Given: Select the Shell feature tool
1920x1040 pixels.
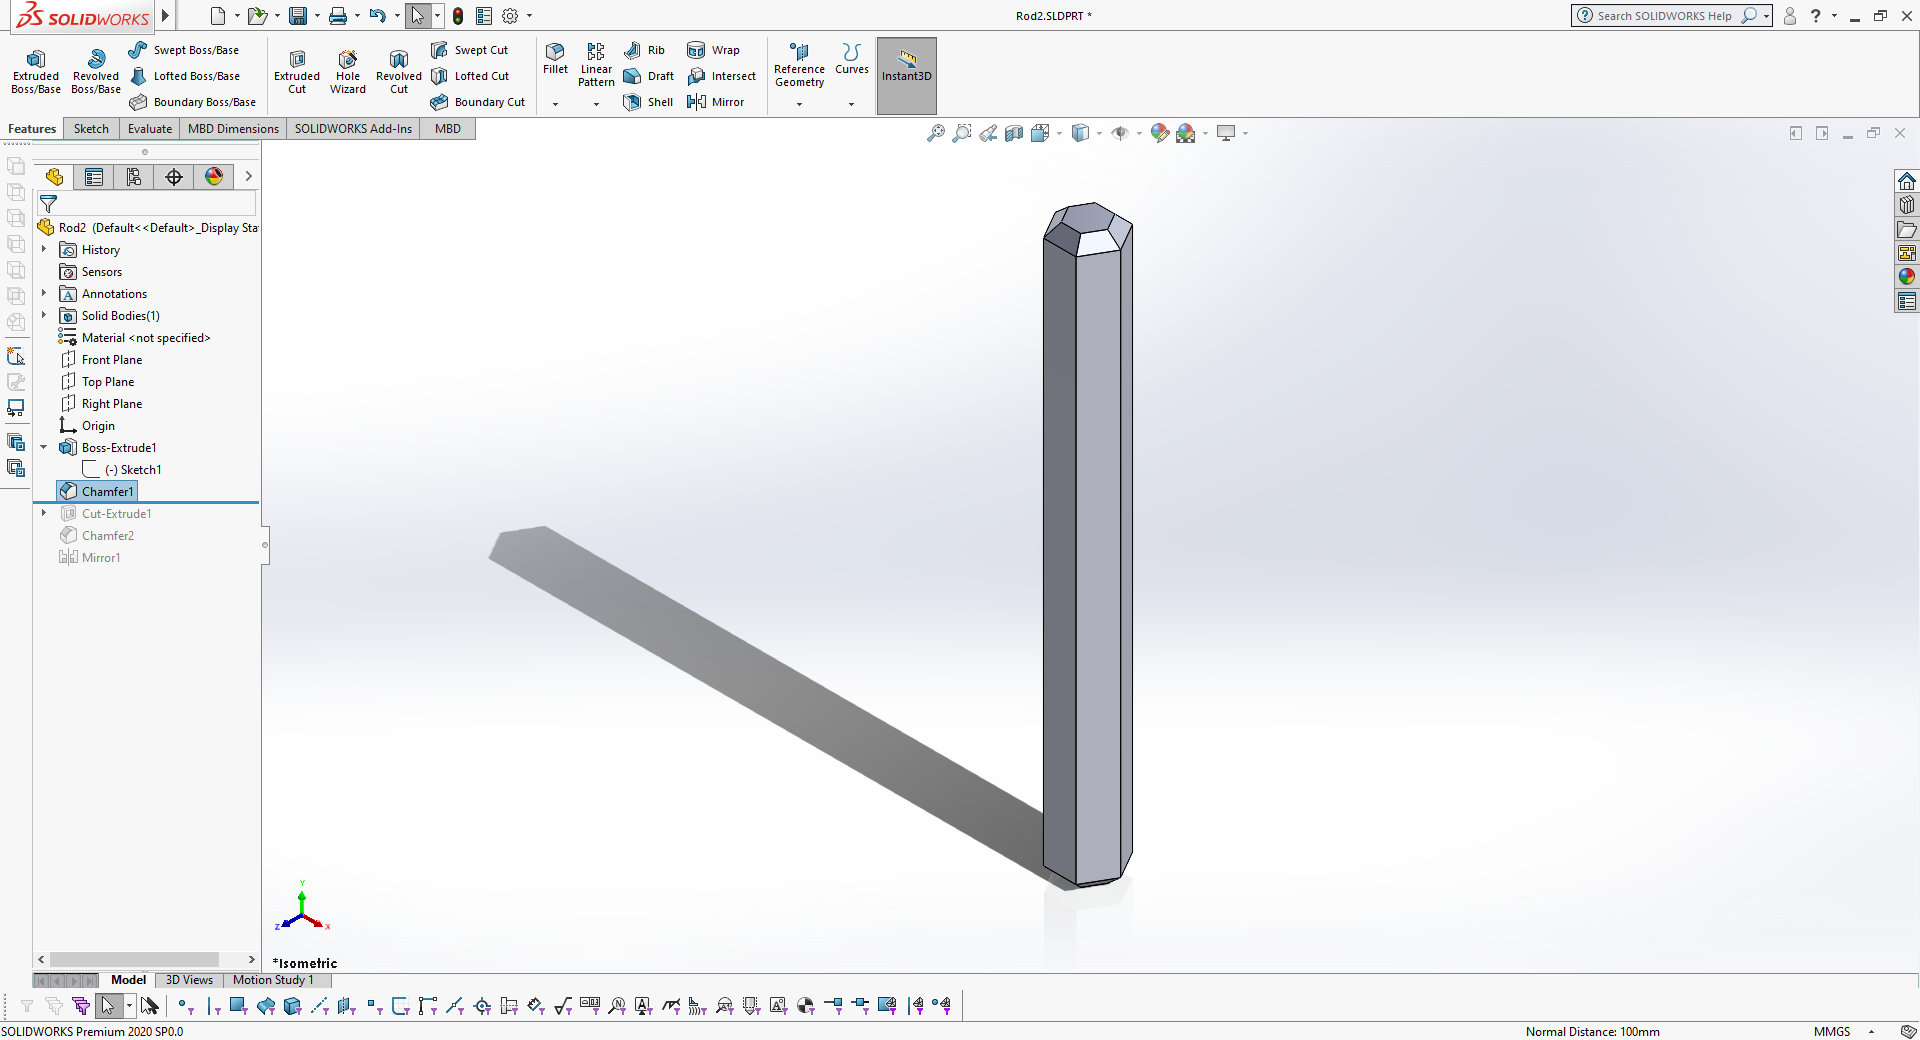Looking at the screenshot, I should [648, 102].
